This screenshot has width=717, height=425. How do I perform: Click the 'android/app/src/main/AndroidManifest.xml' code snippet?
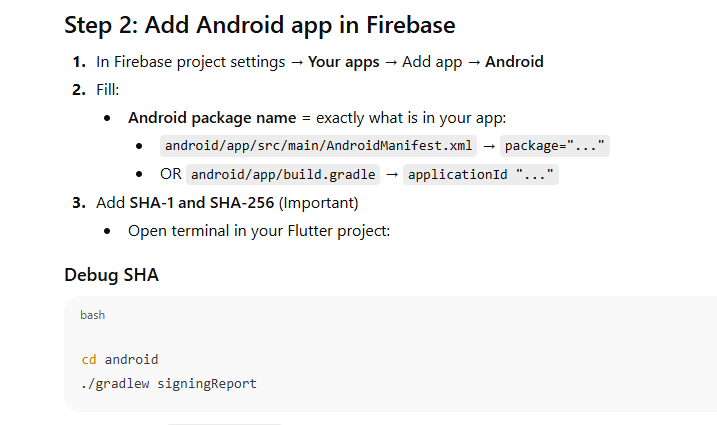point(318,146)
